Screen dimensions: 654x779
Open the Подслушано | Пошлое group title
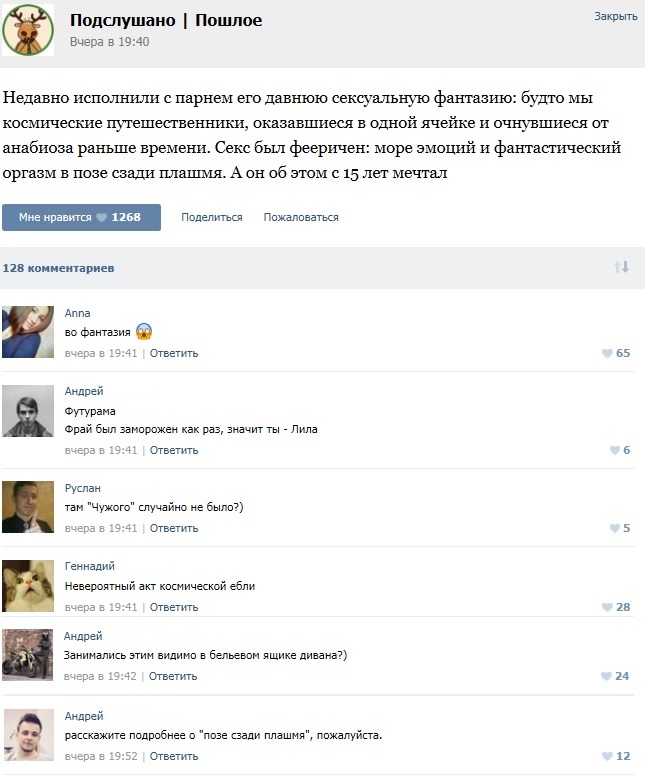point(166,20)
